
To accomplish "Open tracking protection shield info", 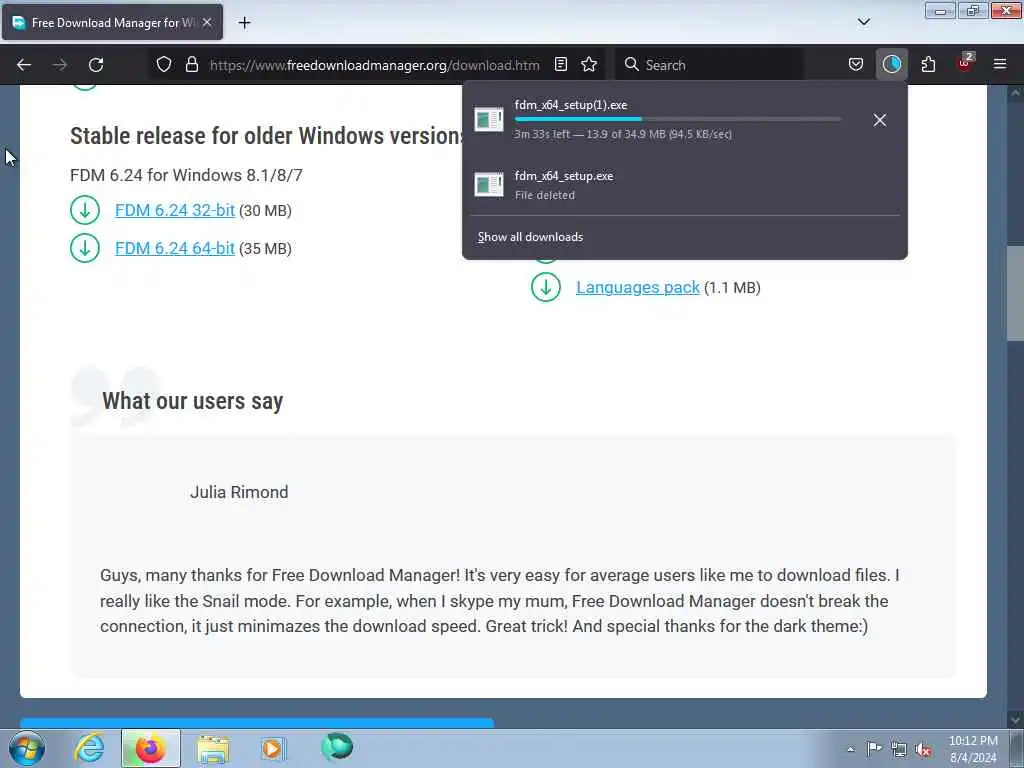I will tap(164, 65).
